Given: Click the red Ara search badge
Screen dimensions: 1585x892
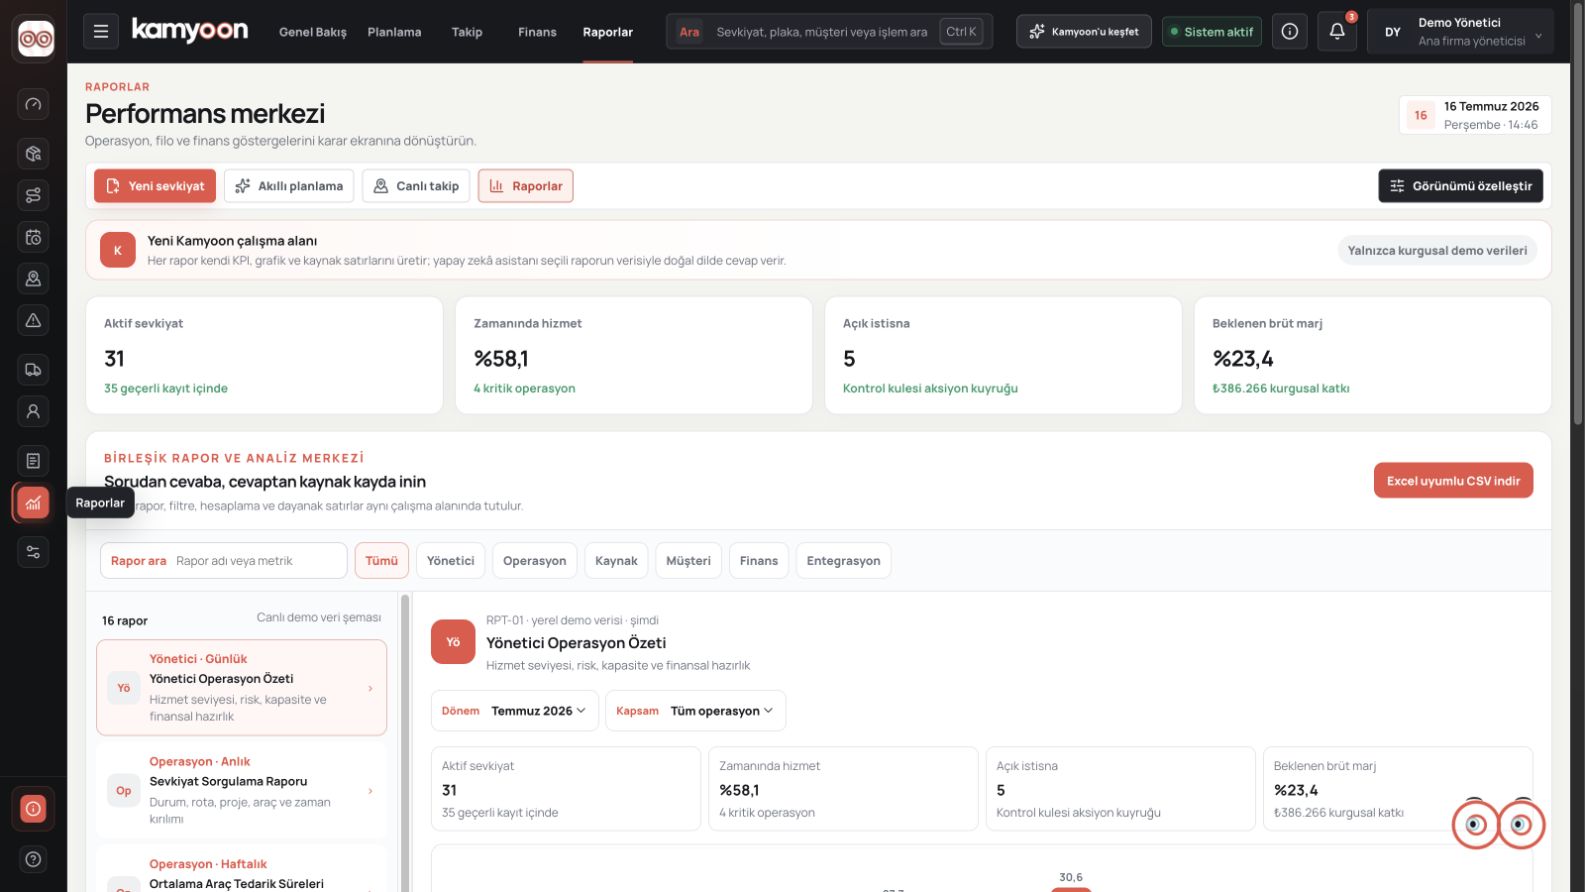Looking at the screenshot, I should click(689, 32).
